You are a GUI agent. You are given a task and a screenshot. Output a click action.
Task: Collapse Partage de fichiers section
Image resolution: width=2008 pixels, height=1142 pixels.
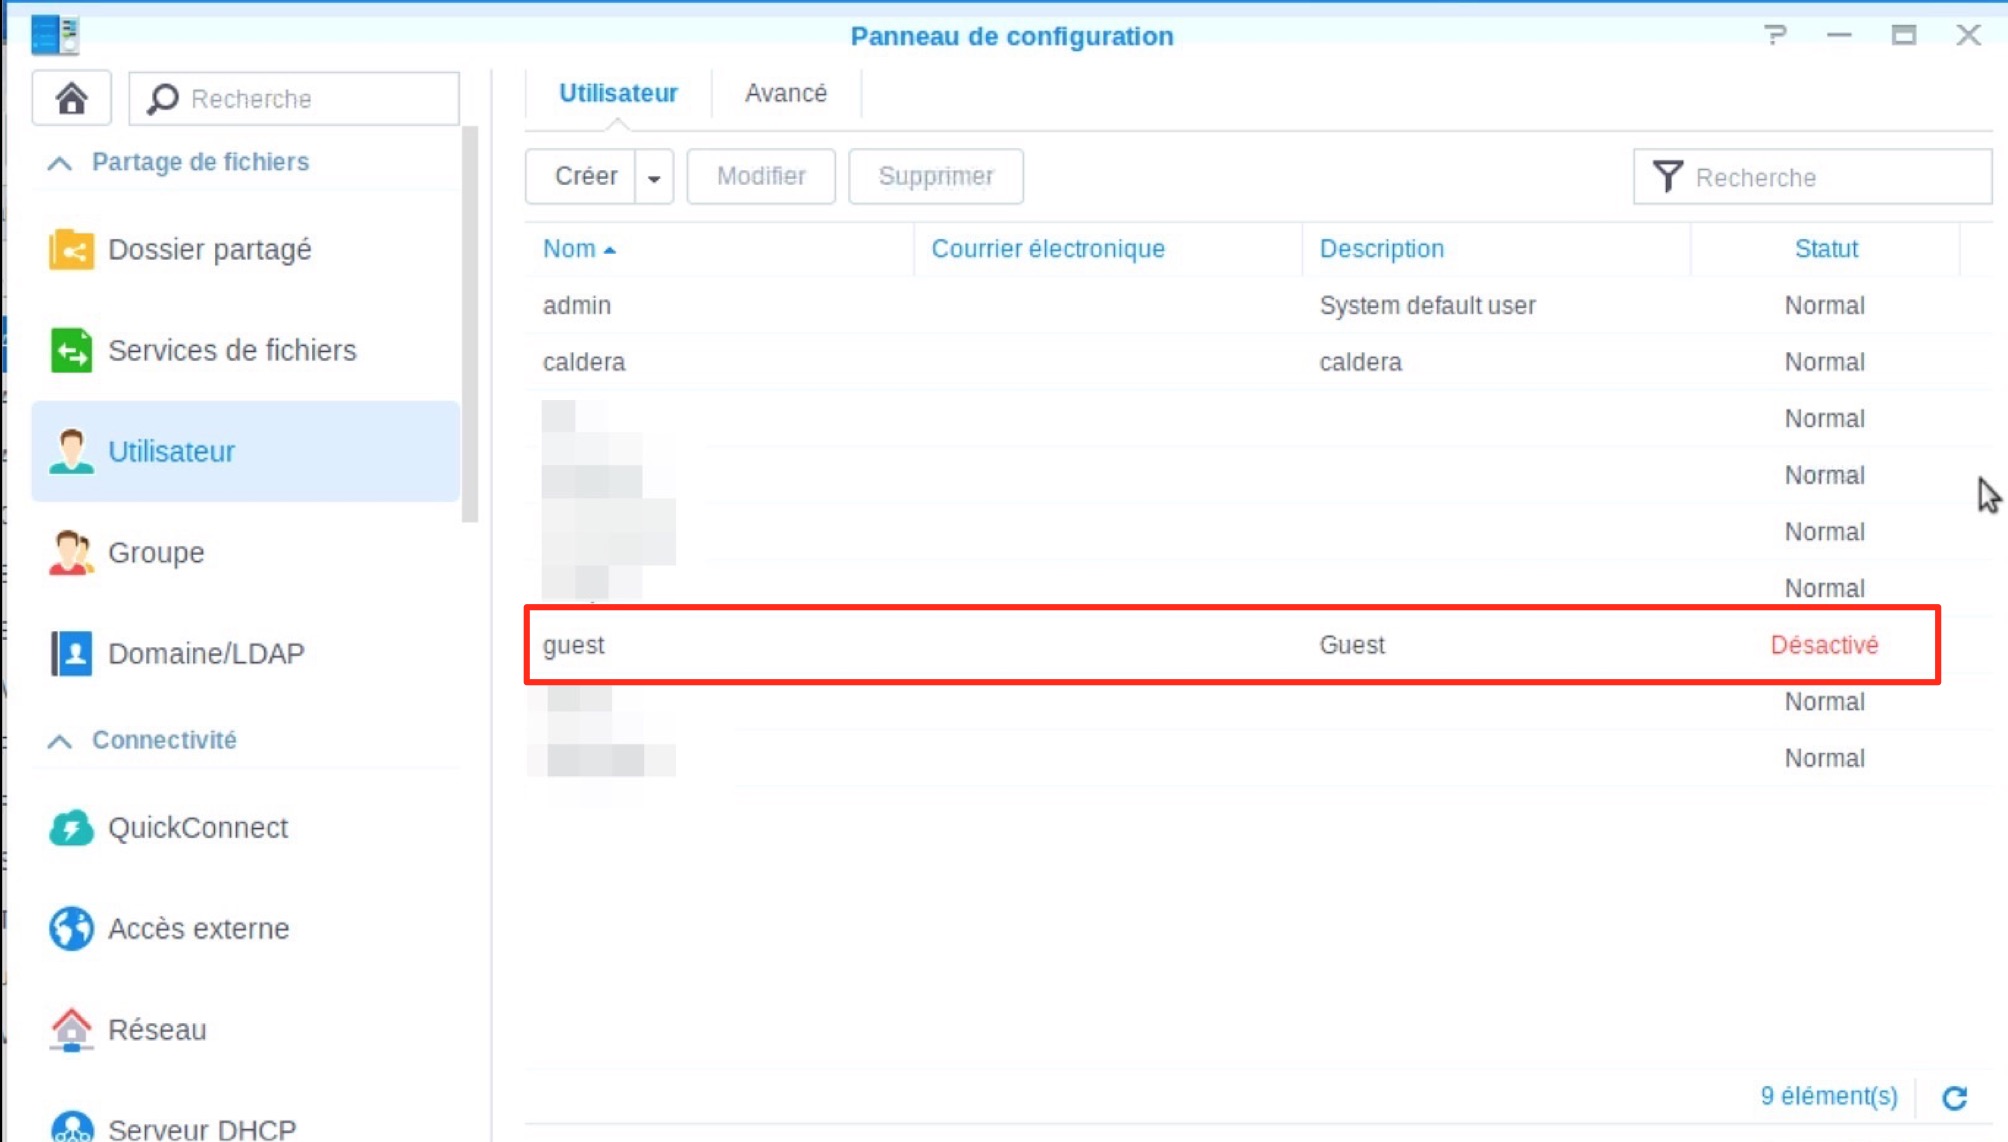[60, 162]
